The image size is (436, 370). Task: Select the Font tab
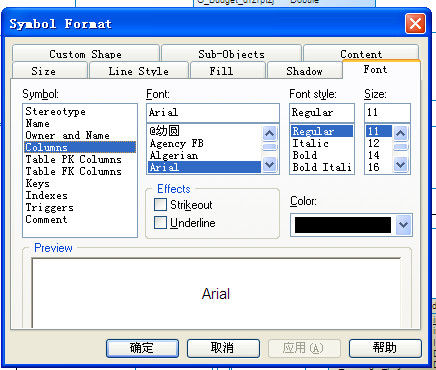pos(381,69)
